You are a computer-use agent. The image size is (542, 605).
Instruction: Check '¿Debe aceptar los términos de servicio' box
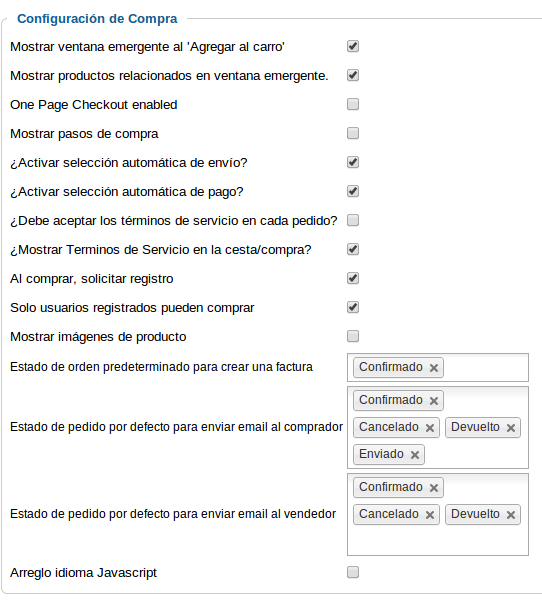tap(353, 220)
